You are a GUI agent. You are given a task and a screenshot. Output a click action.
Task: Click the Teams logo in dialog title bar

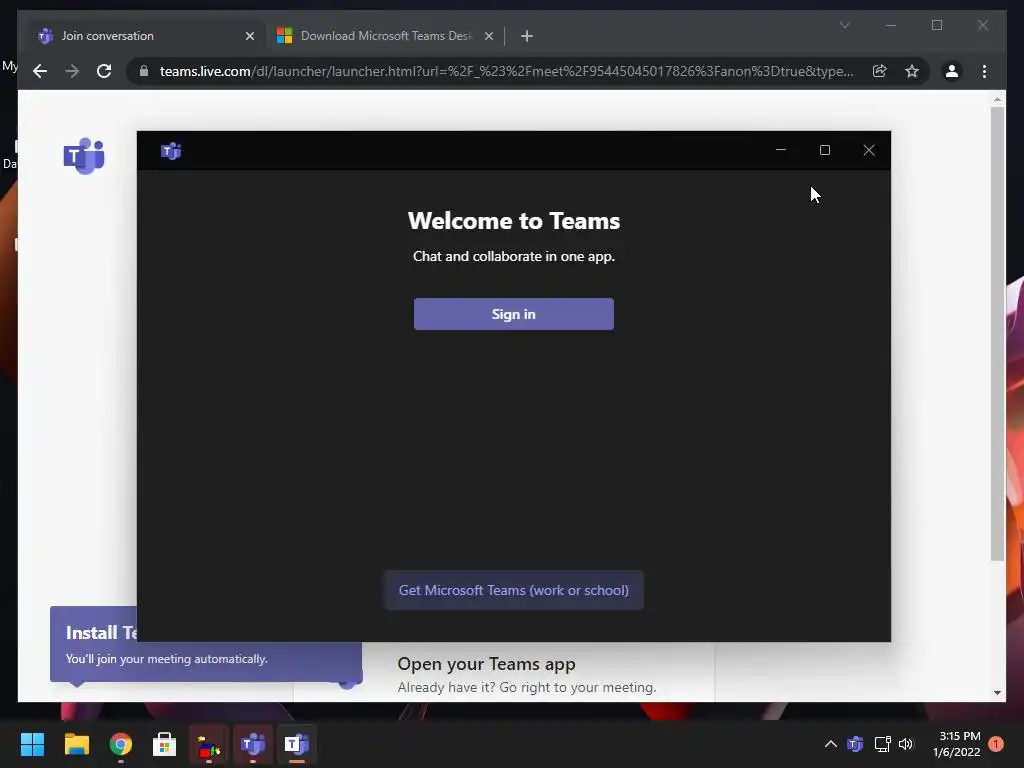[x=171, y=151]
